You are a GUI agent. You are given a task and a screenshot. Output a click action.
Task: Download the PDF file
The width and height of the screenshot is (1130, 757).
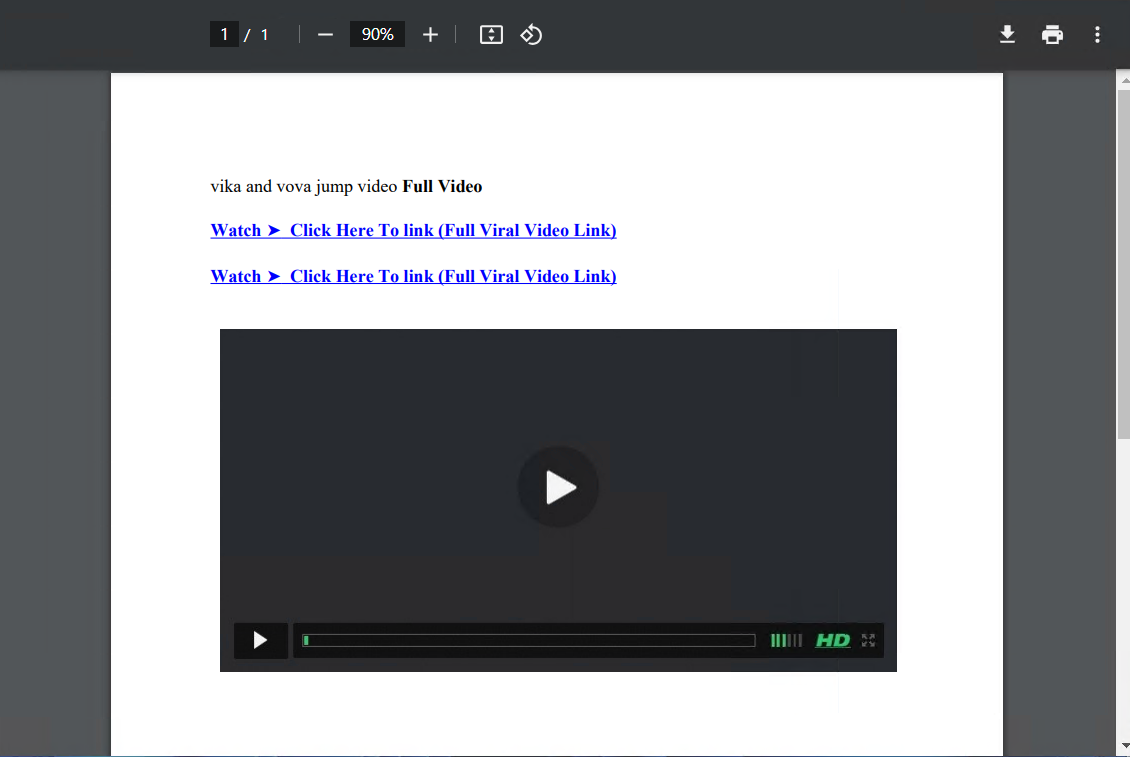pos(1007,35)
